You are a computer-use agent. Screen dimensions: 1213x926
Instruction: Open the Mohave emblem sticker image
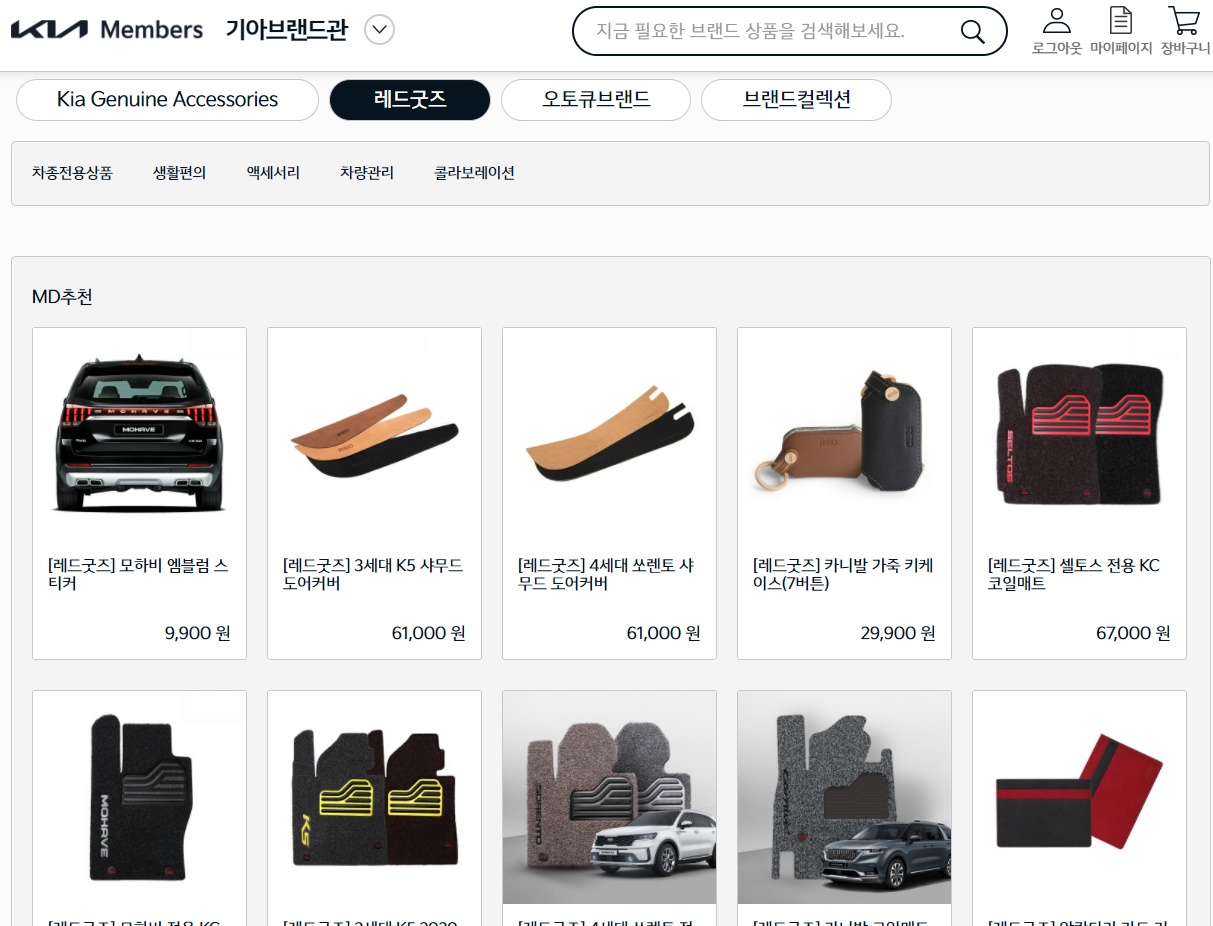(x=139, y=434)
